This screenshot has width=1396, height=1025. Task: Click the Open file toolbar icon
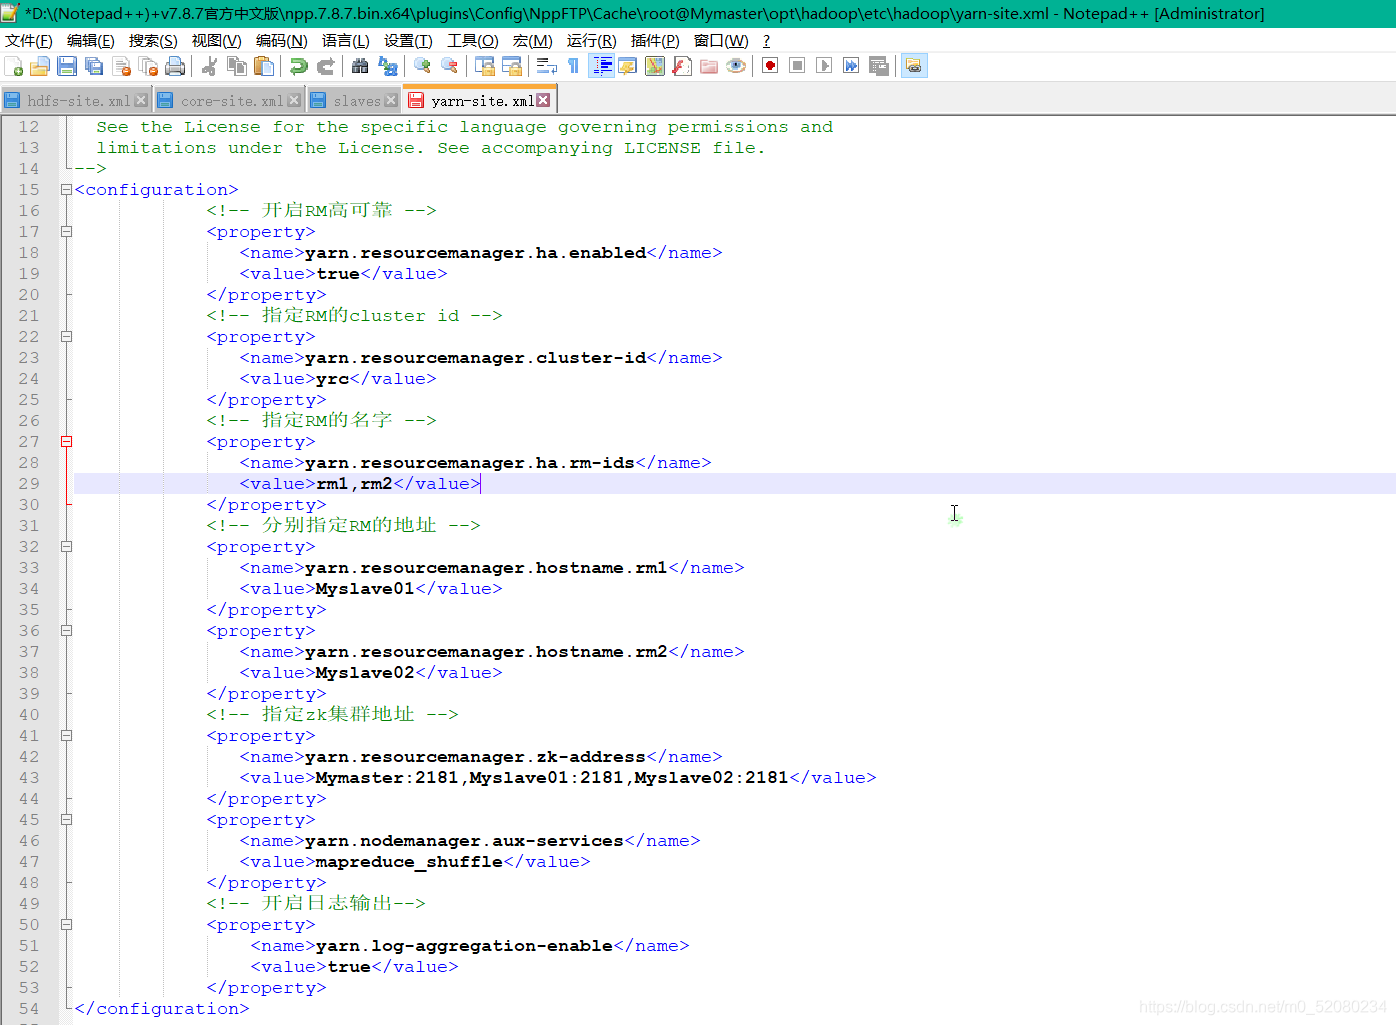click(x=40, y=66)
